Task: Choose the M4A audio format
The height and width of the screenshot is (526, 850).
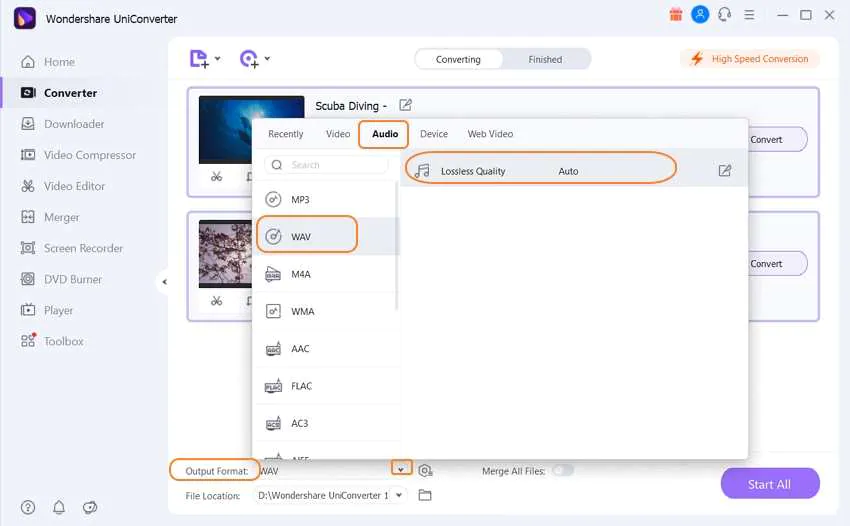Action: click(x=326, y=274)
